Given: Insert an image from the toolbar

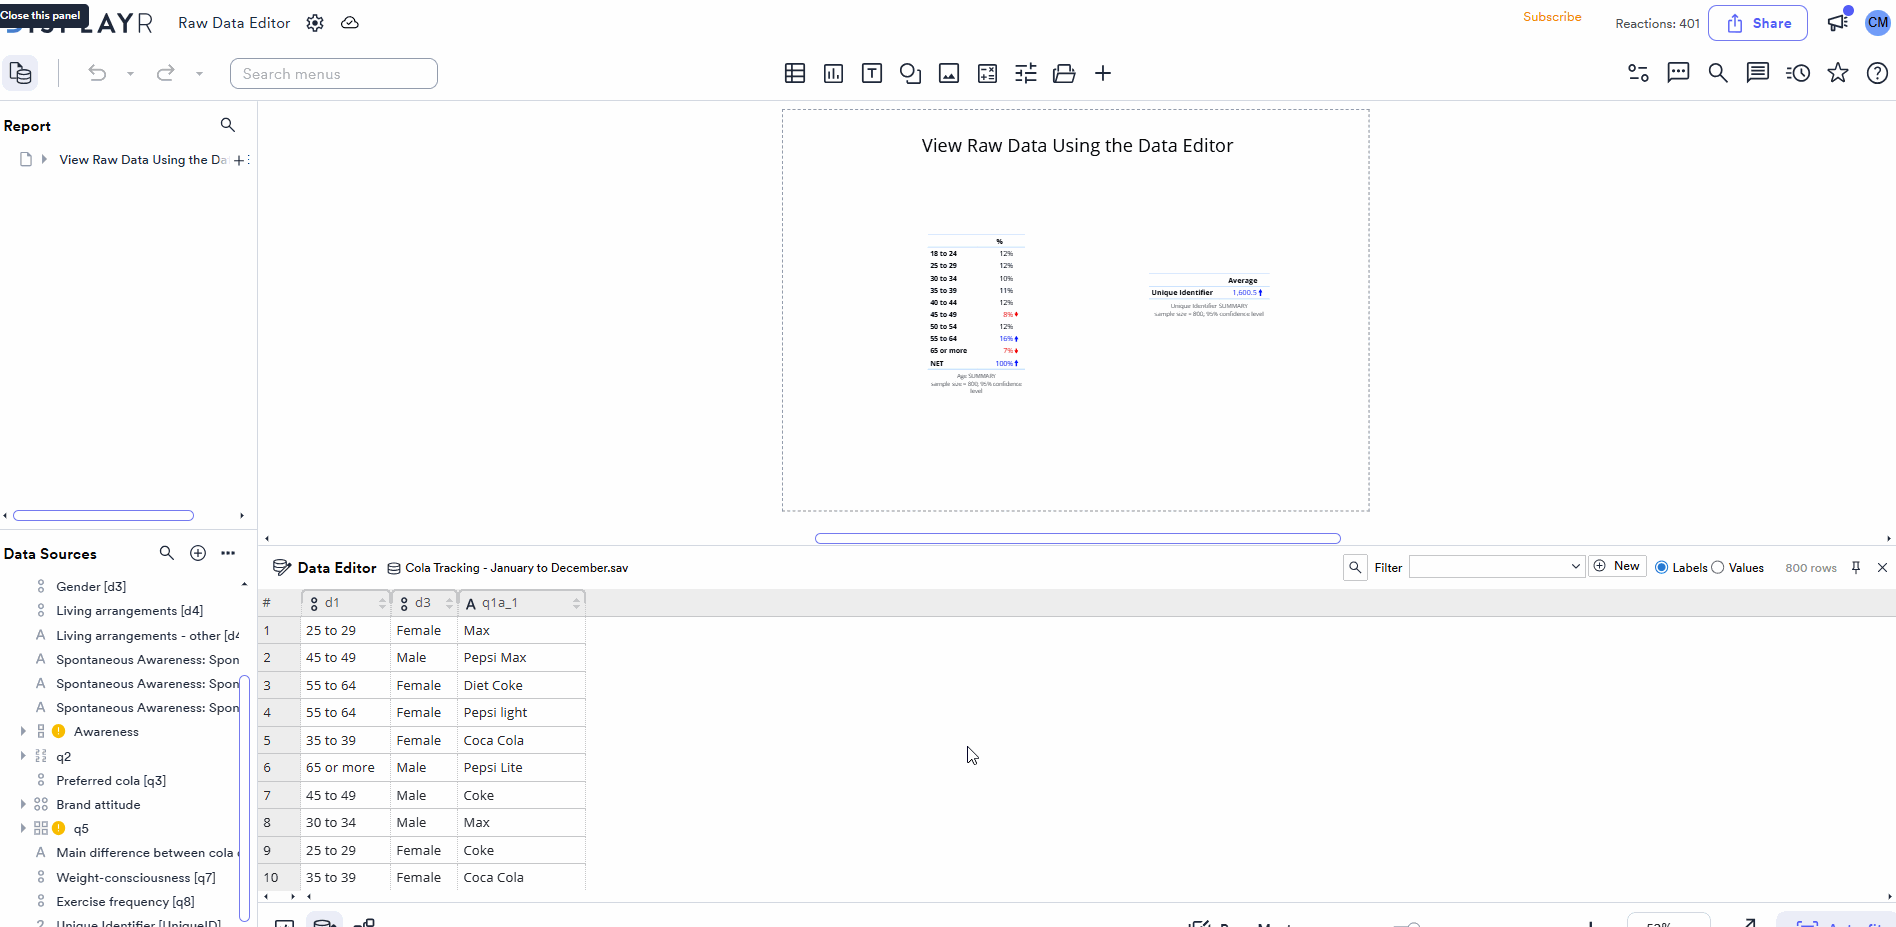Looking at the screenshot, I should tap(948, 73).
